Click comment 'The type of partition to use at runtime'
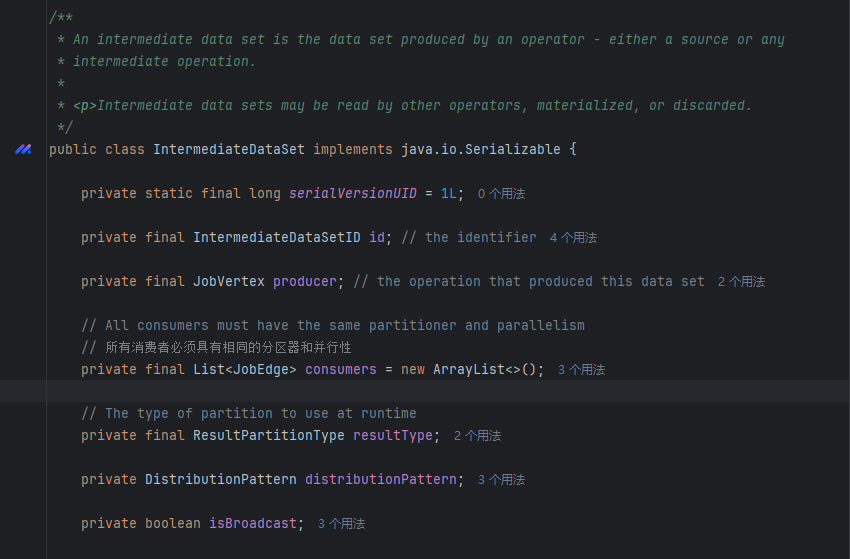The height and width of the screenshot is (559, 850). (x=261, y=413)
